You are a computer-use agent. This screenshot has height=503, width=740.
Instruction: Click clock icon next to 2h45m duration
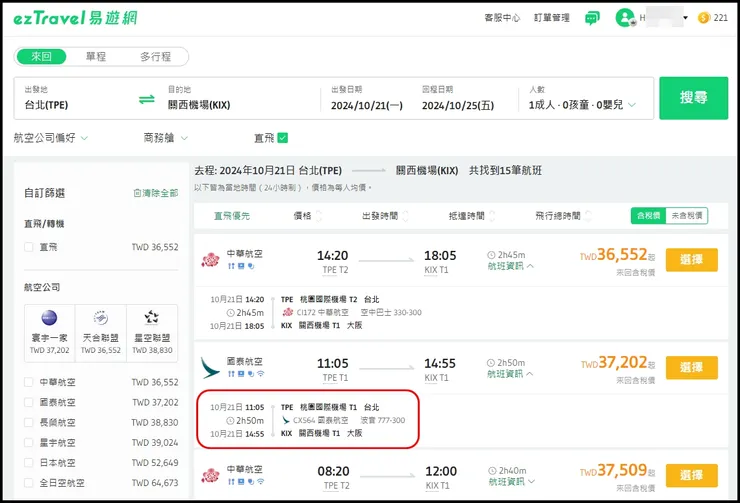tap(491, 255)
